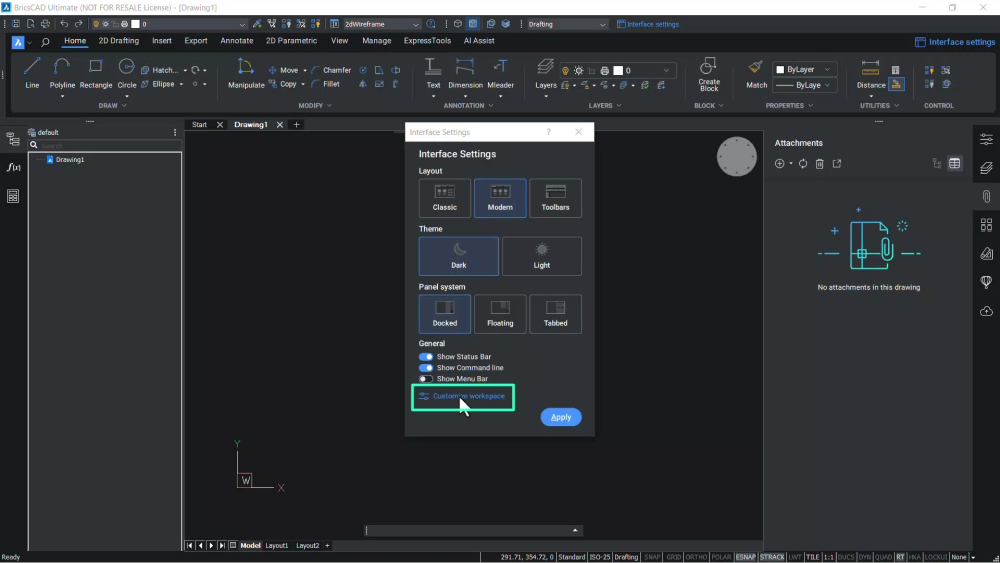The image size is (1000, 563).
Task: Expand the ANNOTATION panel
Action: (468, 105)
